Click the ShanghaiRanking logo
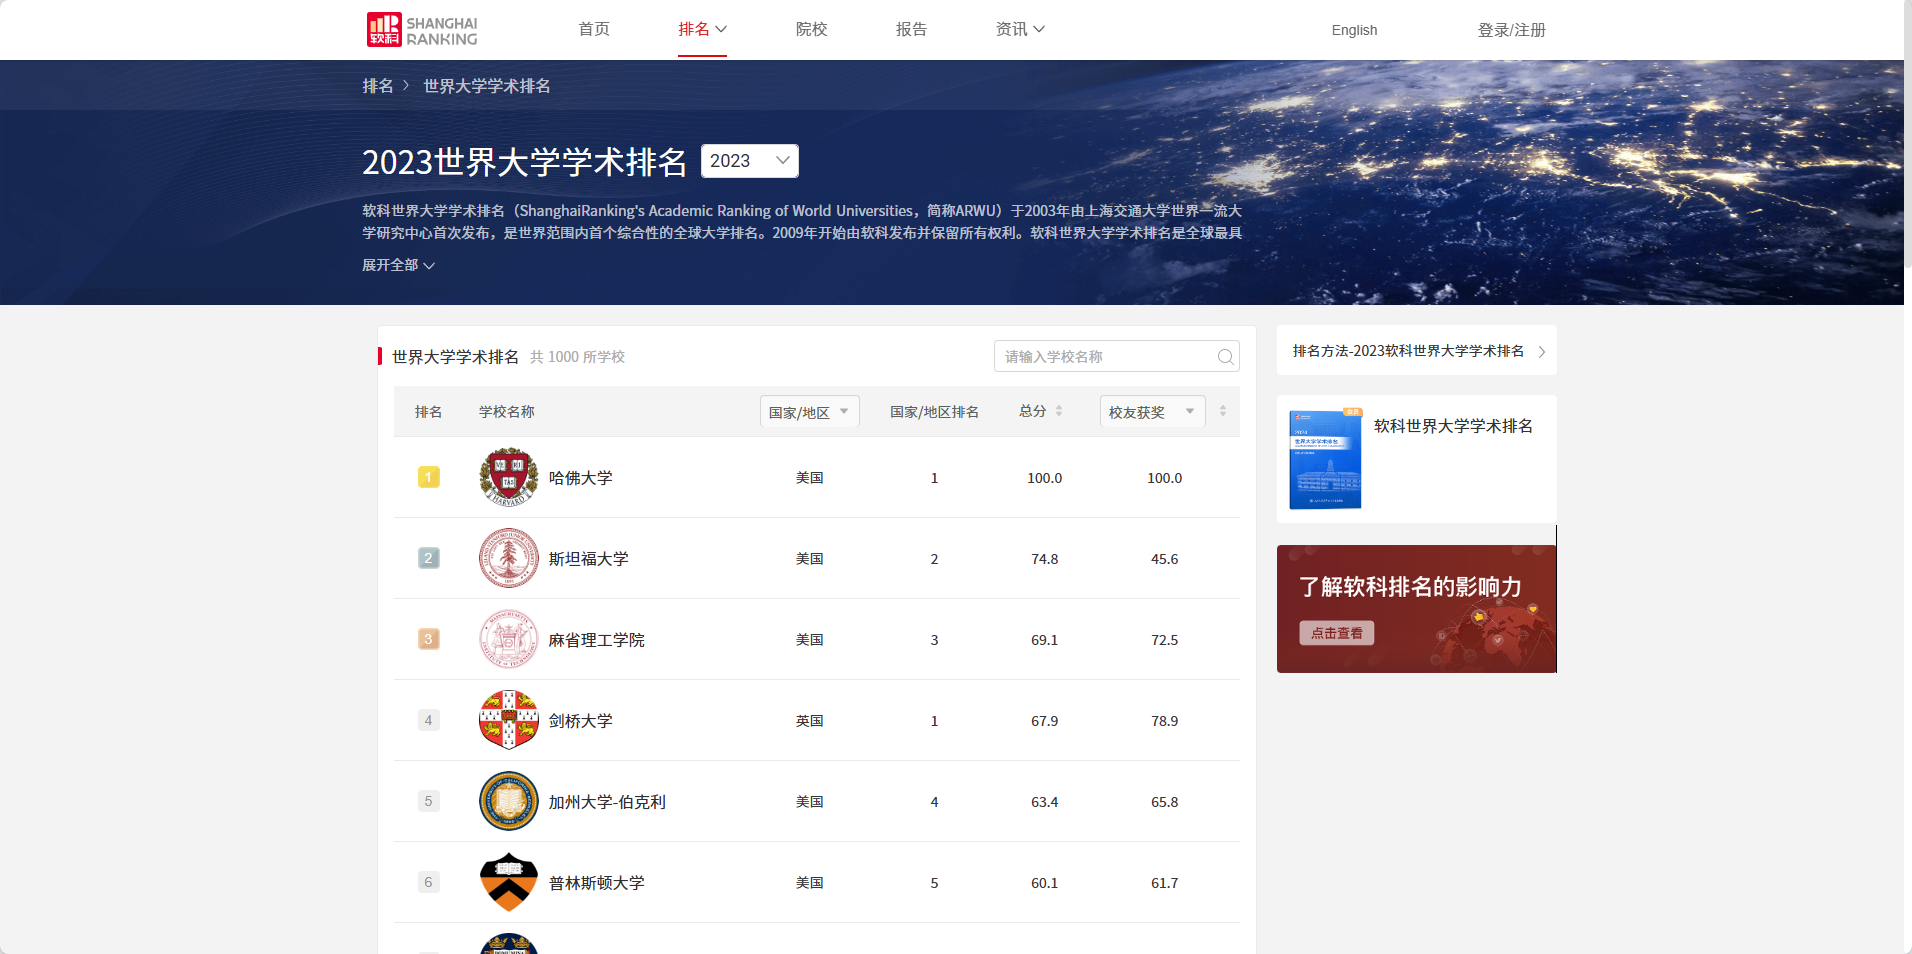Image resolution: width=1912 pixels, height=954 pixels. [422, 30]
